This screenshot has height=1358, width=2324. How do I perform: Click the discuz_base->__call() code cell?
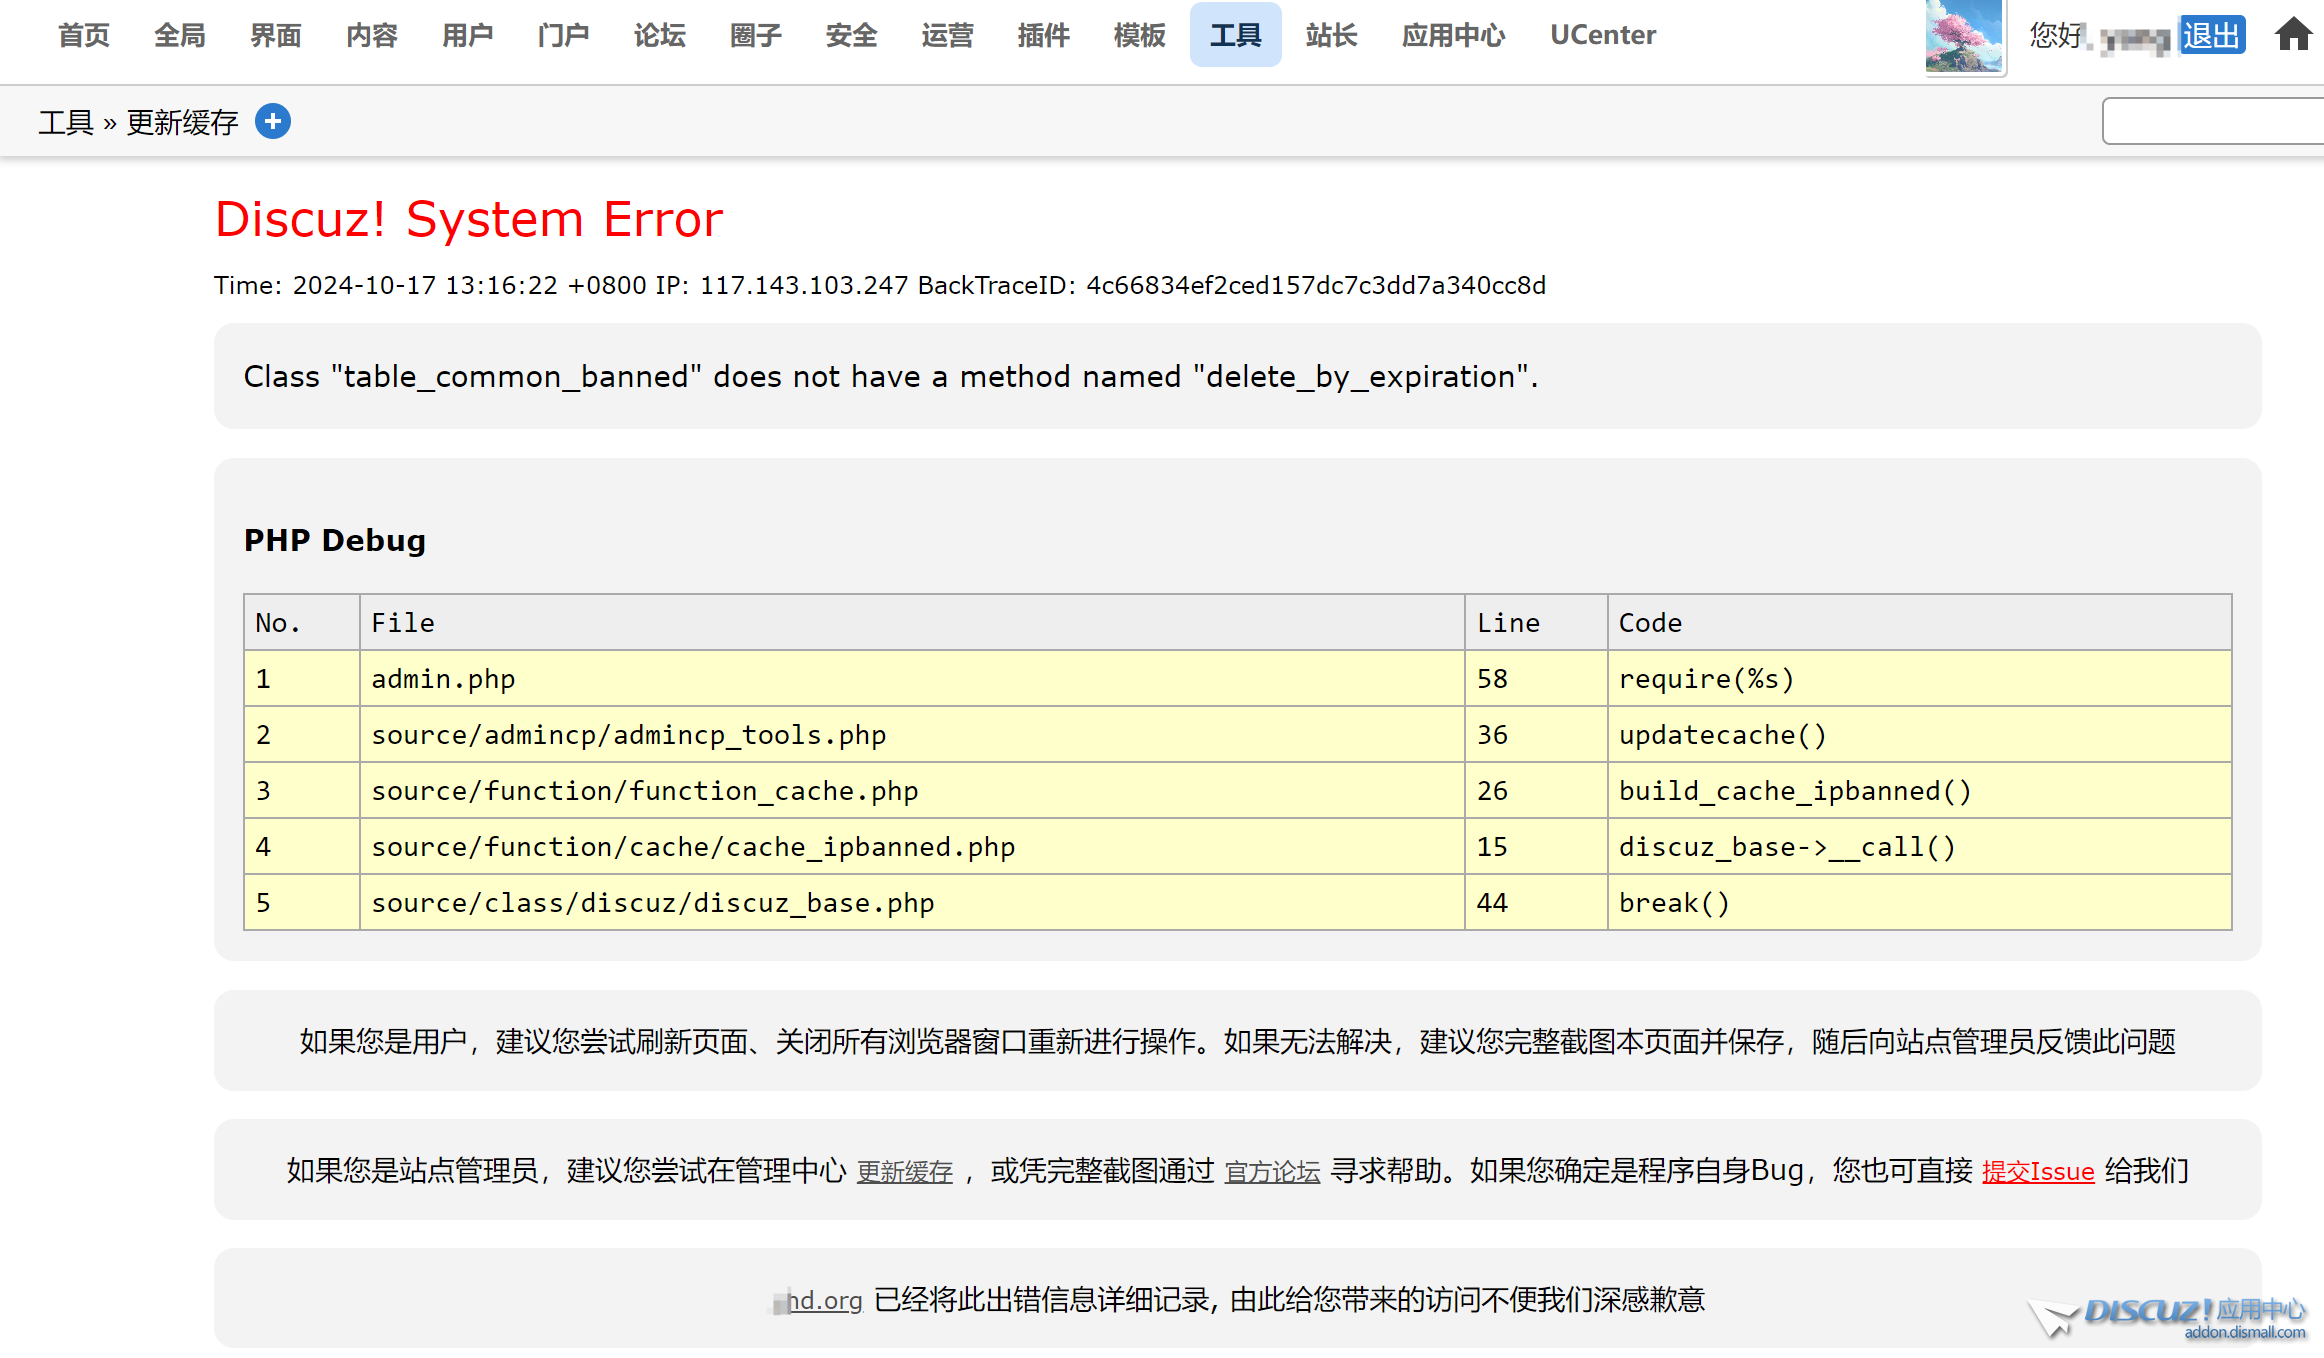[1919, 847]
